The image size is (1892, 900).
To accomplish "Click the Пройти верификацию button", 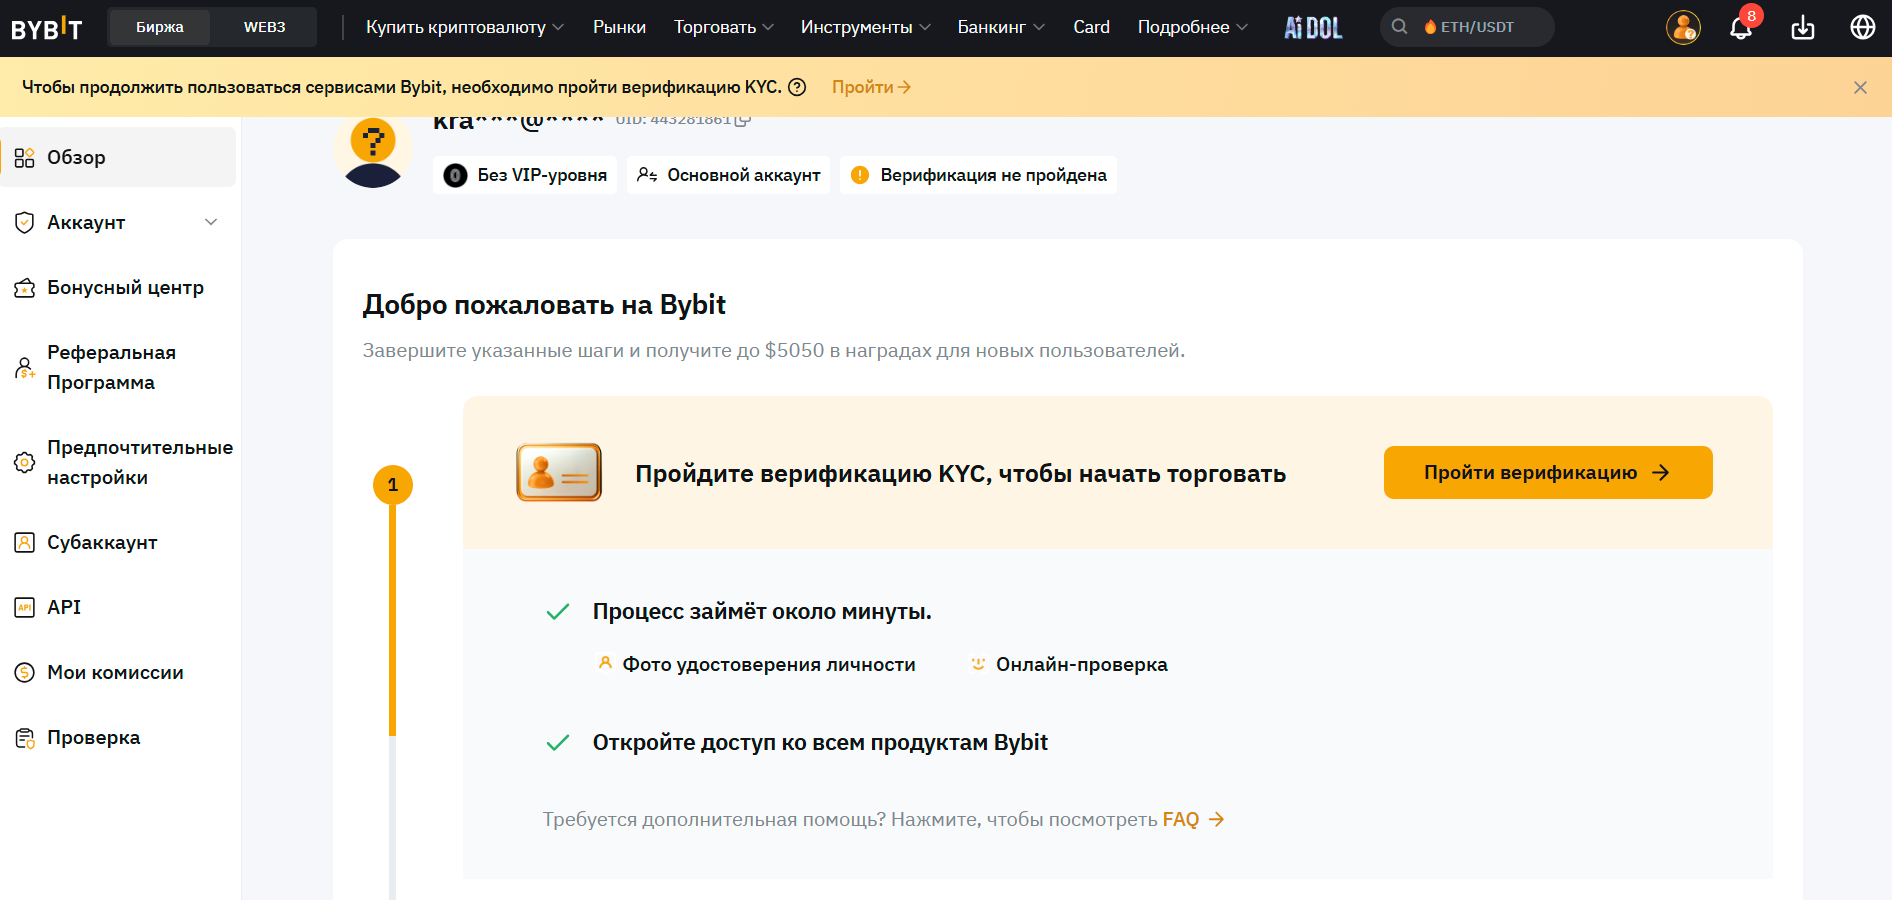I will point(1547,473).
